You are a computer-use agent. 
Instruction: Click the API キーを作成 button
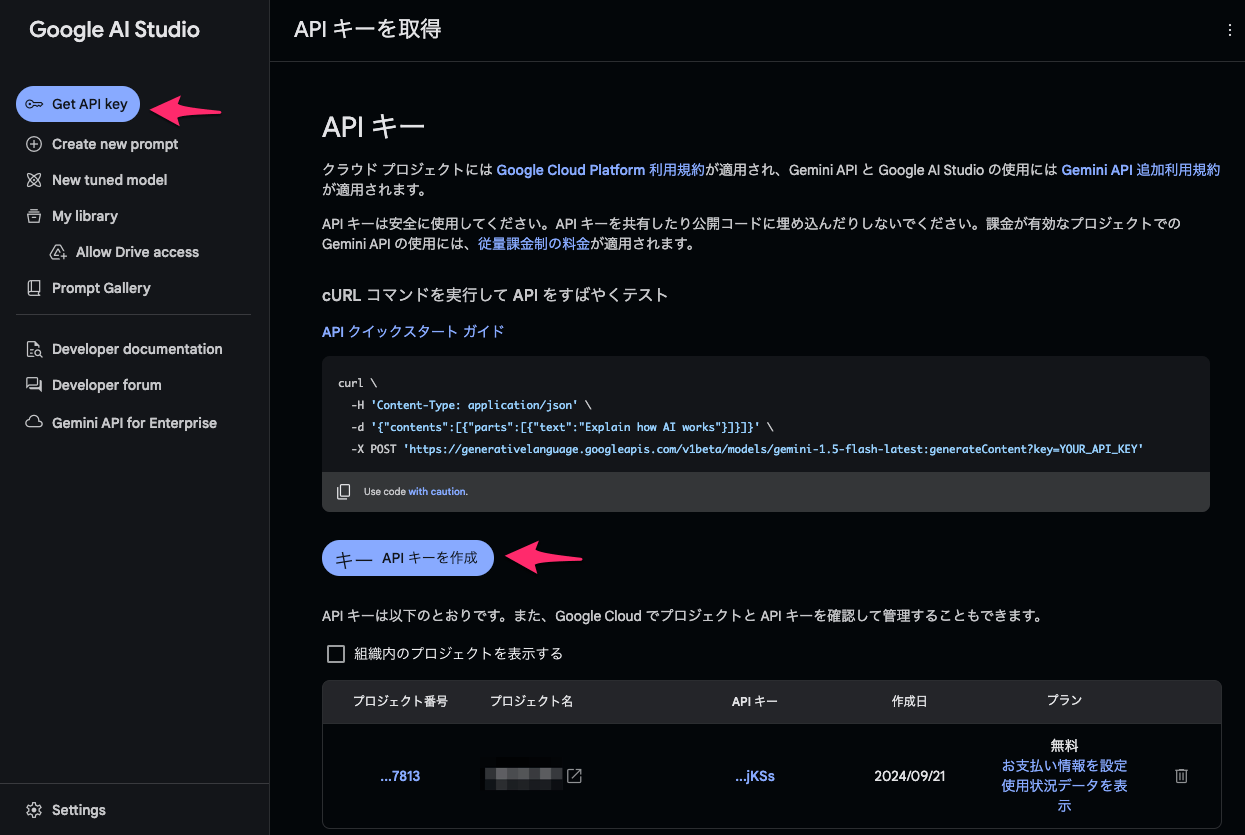tap(408, 558)
